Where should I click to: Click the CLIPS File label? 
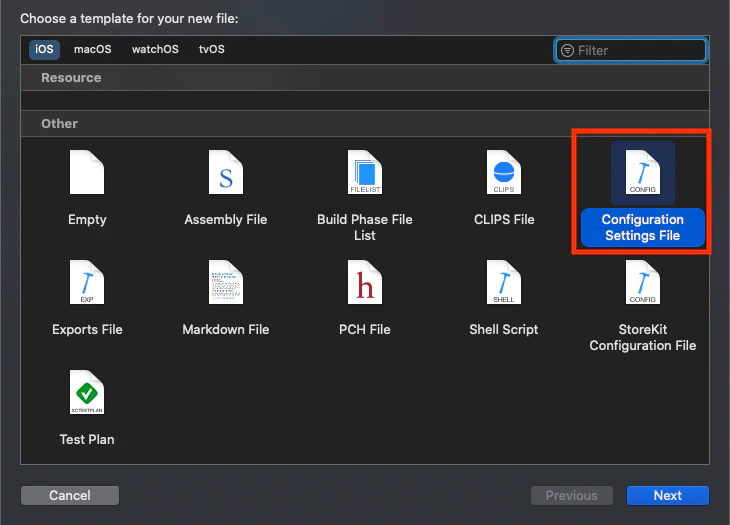pyautogui.click(x=504, y=220)
